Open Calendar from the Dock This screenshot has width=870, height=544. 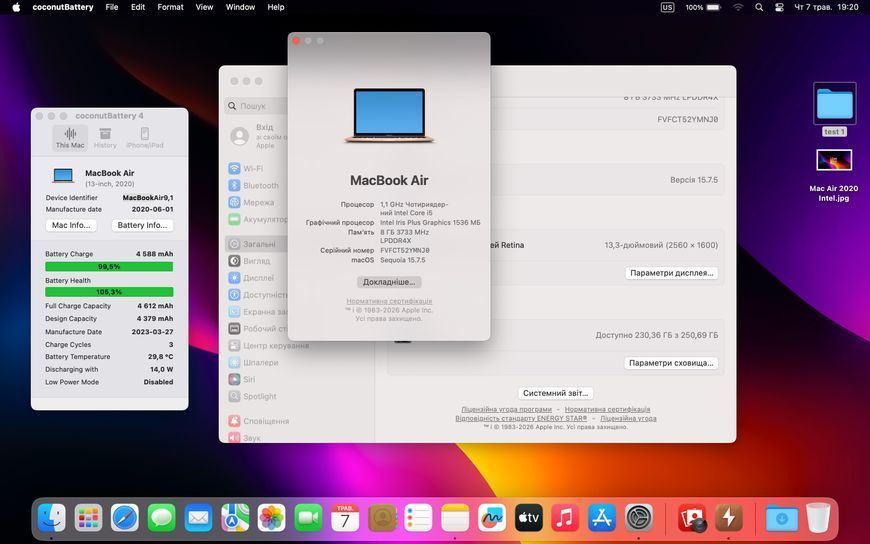(345, 518)
